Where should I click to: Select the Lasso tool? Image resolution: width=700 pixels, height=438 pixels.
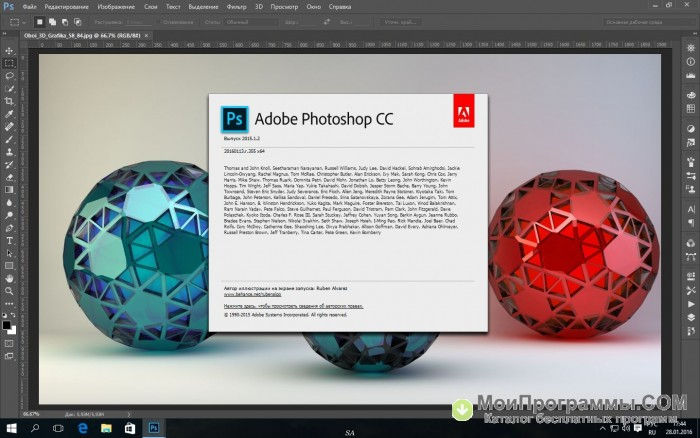(9, 76)
